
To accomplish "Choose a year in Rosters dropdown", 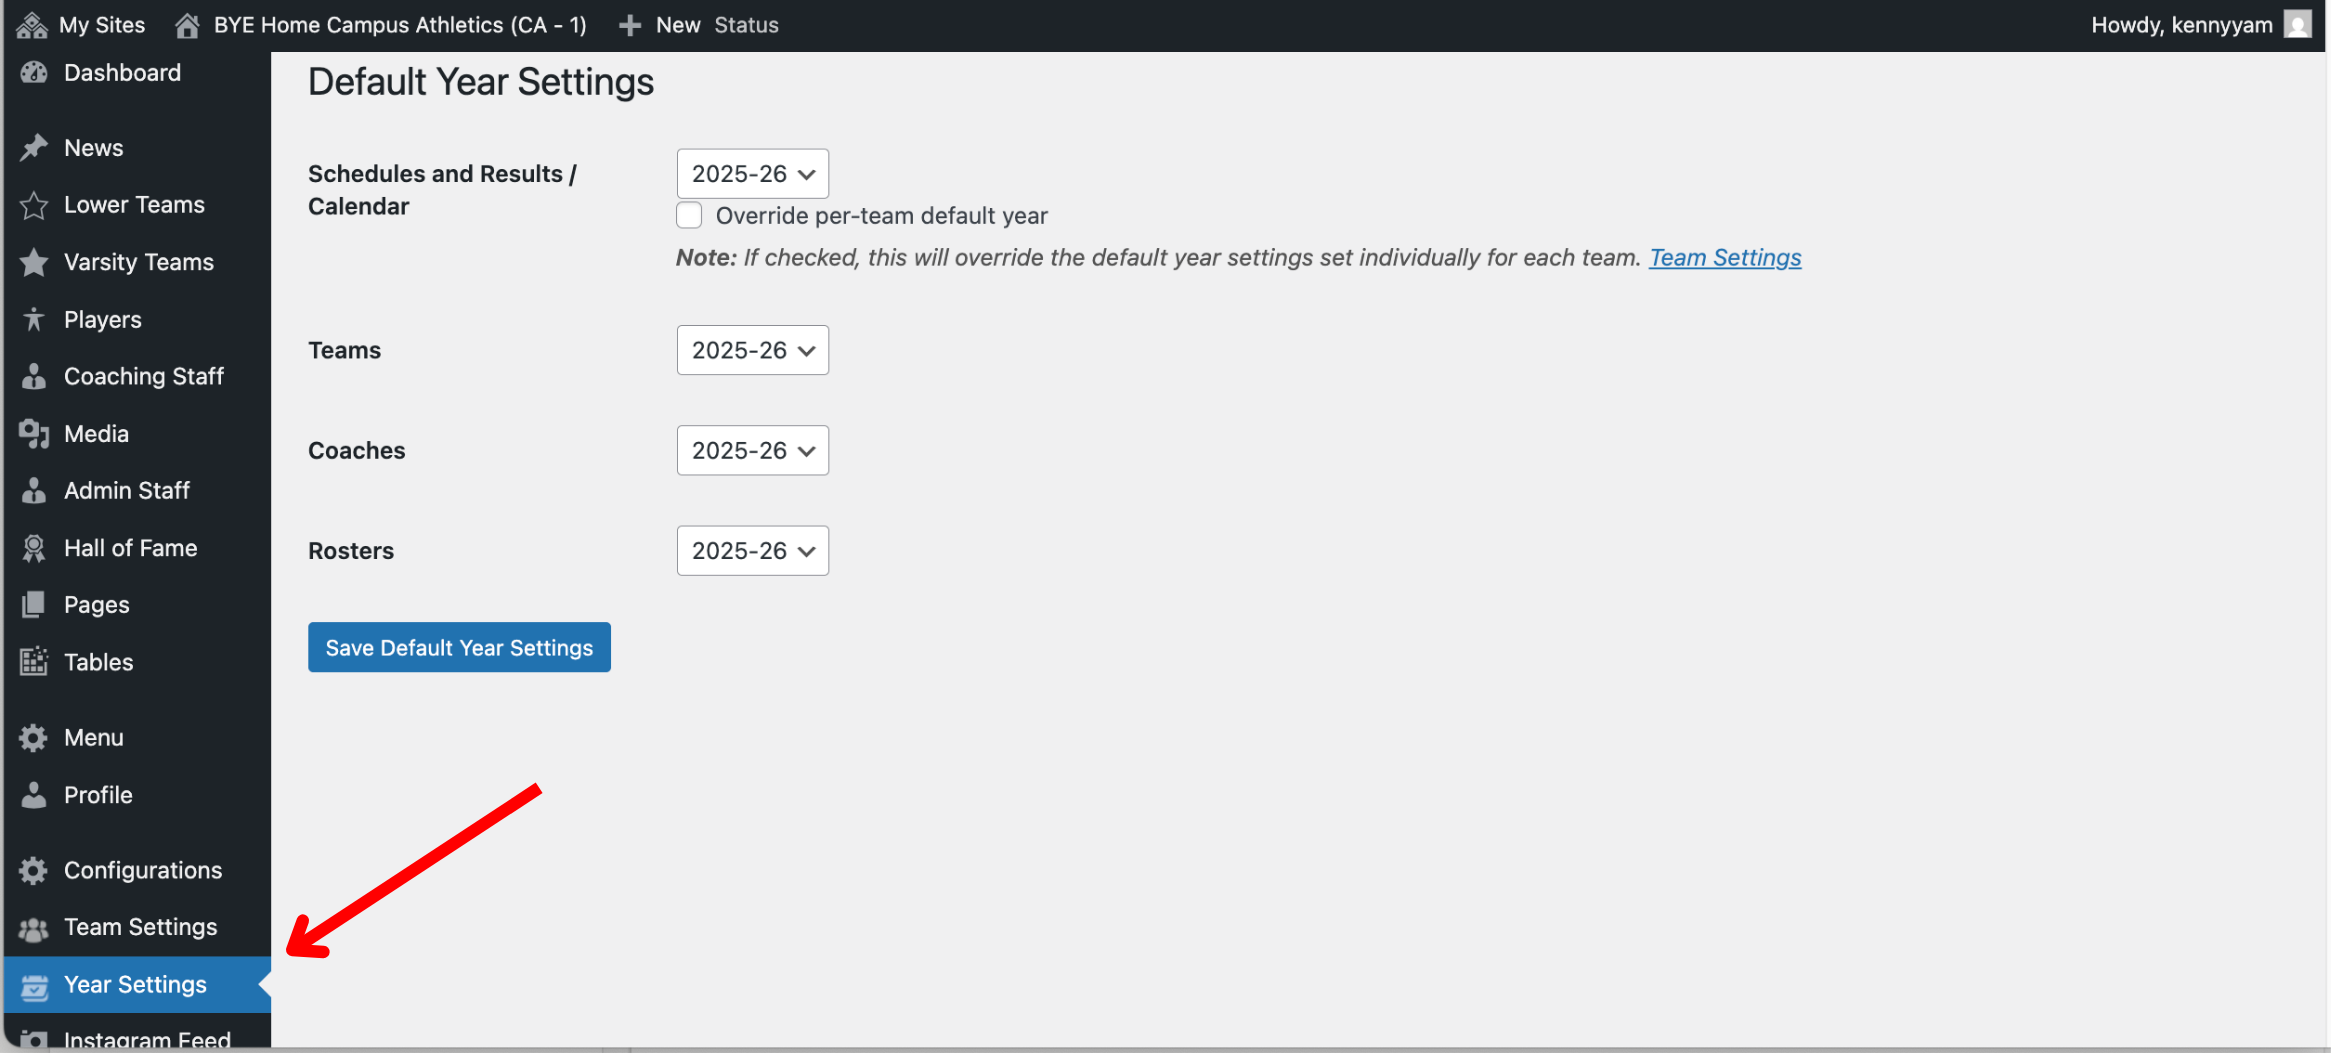I will pyautogui.click(x=752, y=551).
